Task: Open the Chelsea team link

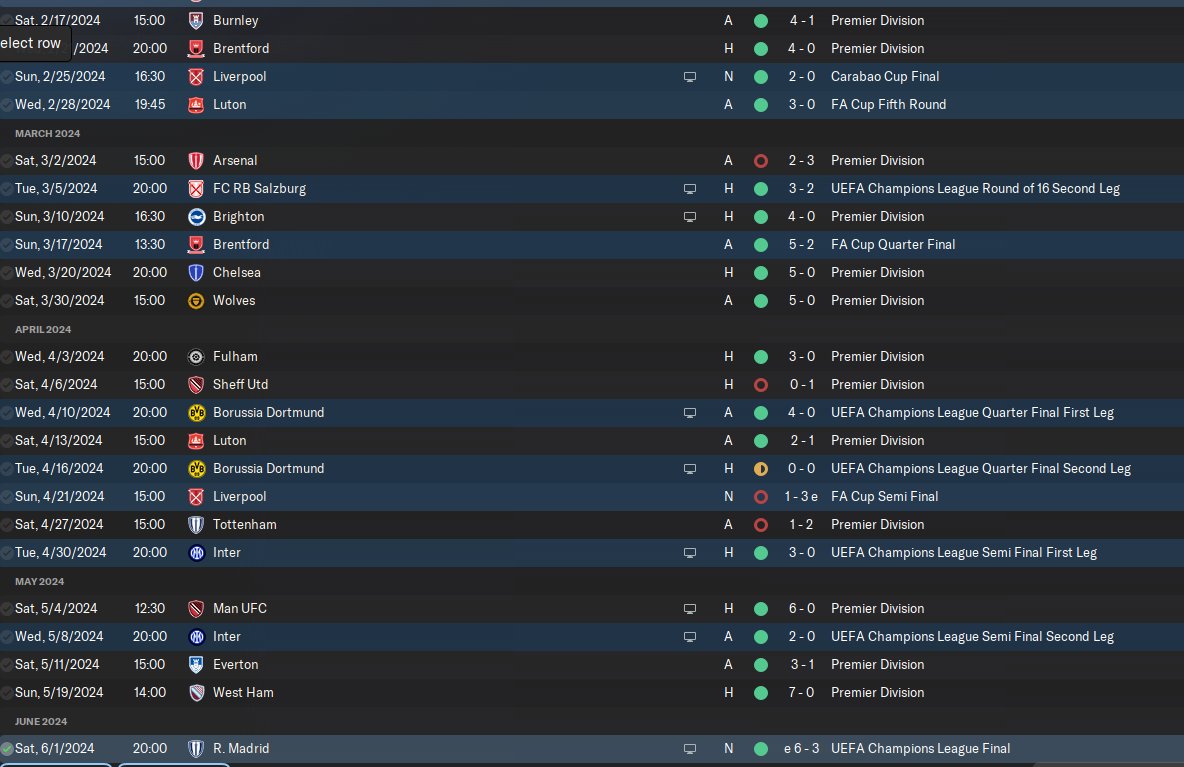Action: tap(236, 273)
